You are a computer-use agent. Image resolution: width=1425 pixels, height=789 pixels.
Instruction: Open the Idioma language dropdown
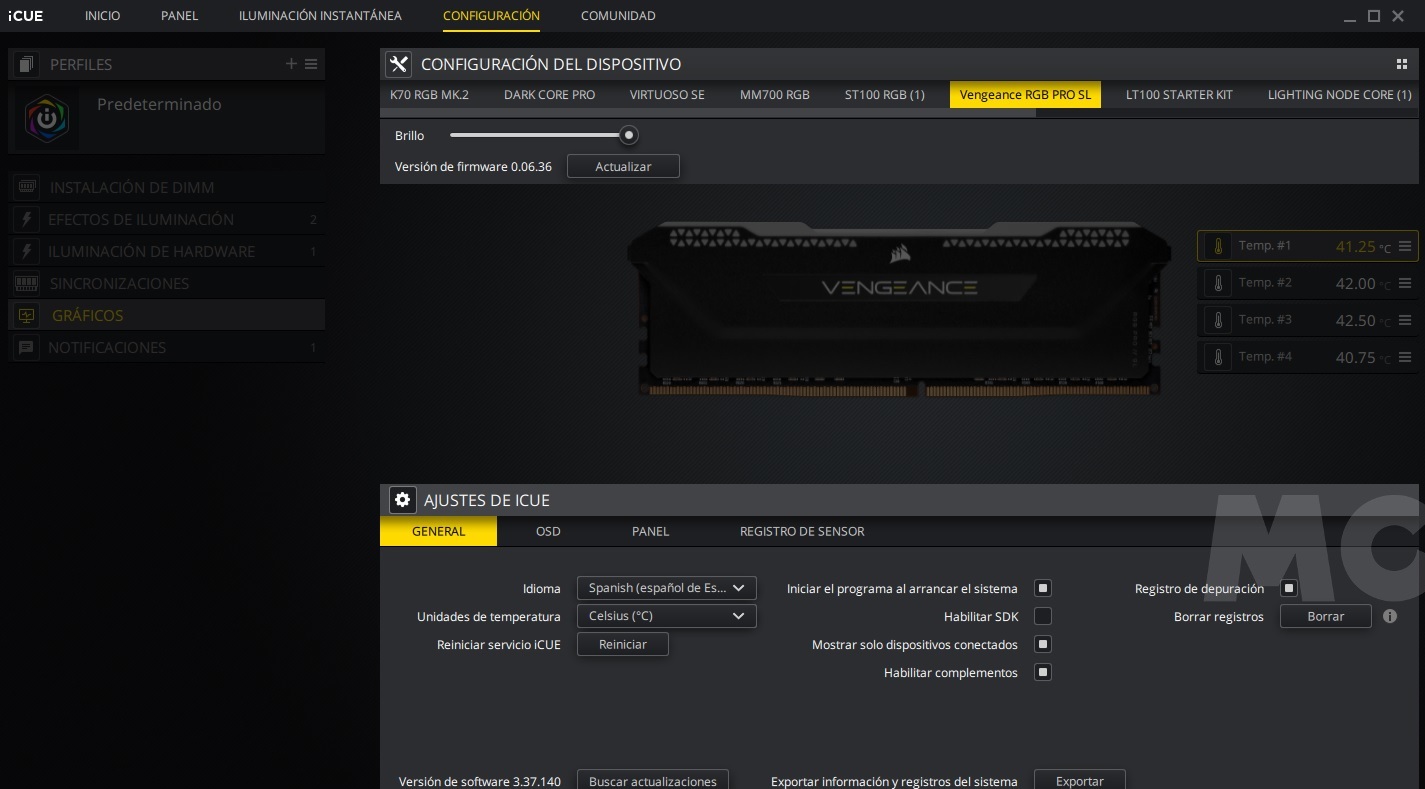(x=666, y=588)
